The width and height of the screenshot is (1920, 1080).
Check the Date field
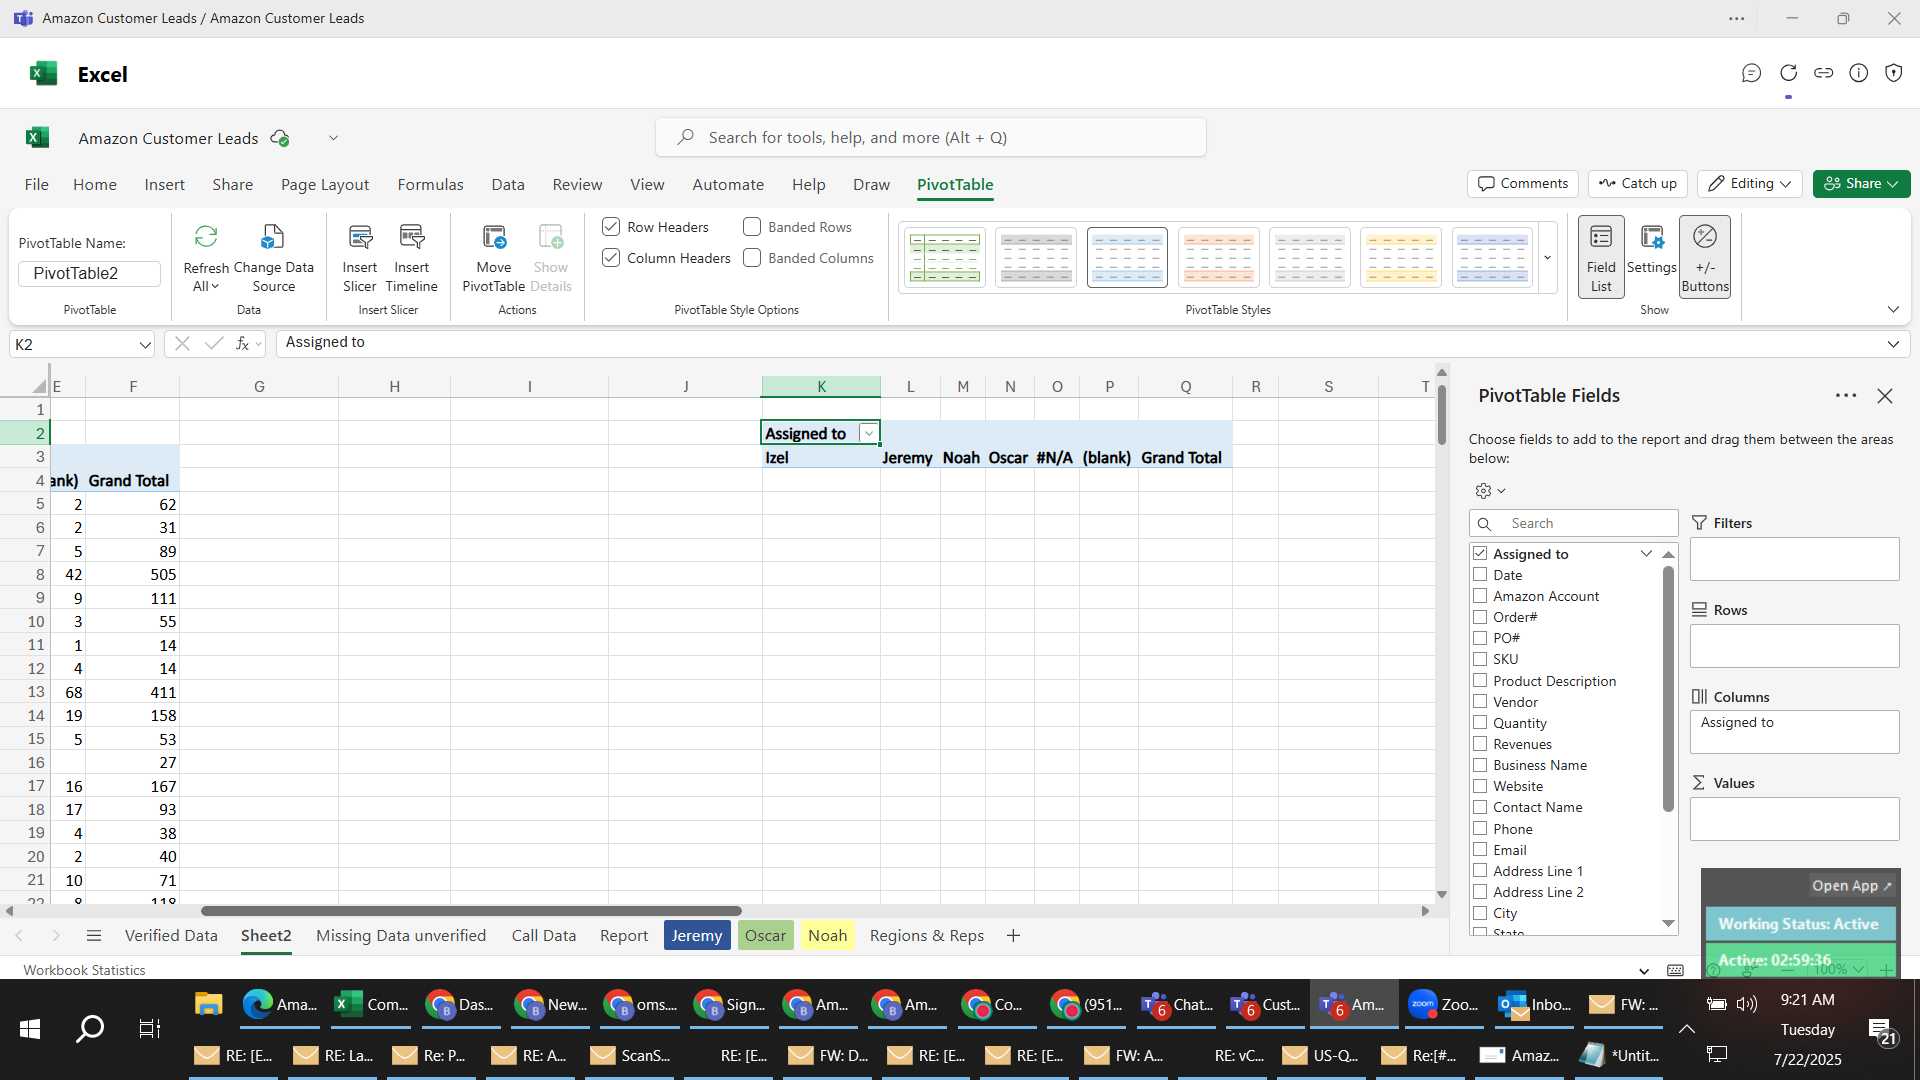[1480, 574]
